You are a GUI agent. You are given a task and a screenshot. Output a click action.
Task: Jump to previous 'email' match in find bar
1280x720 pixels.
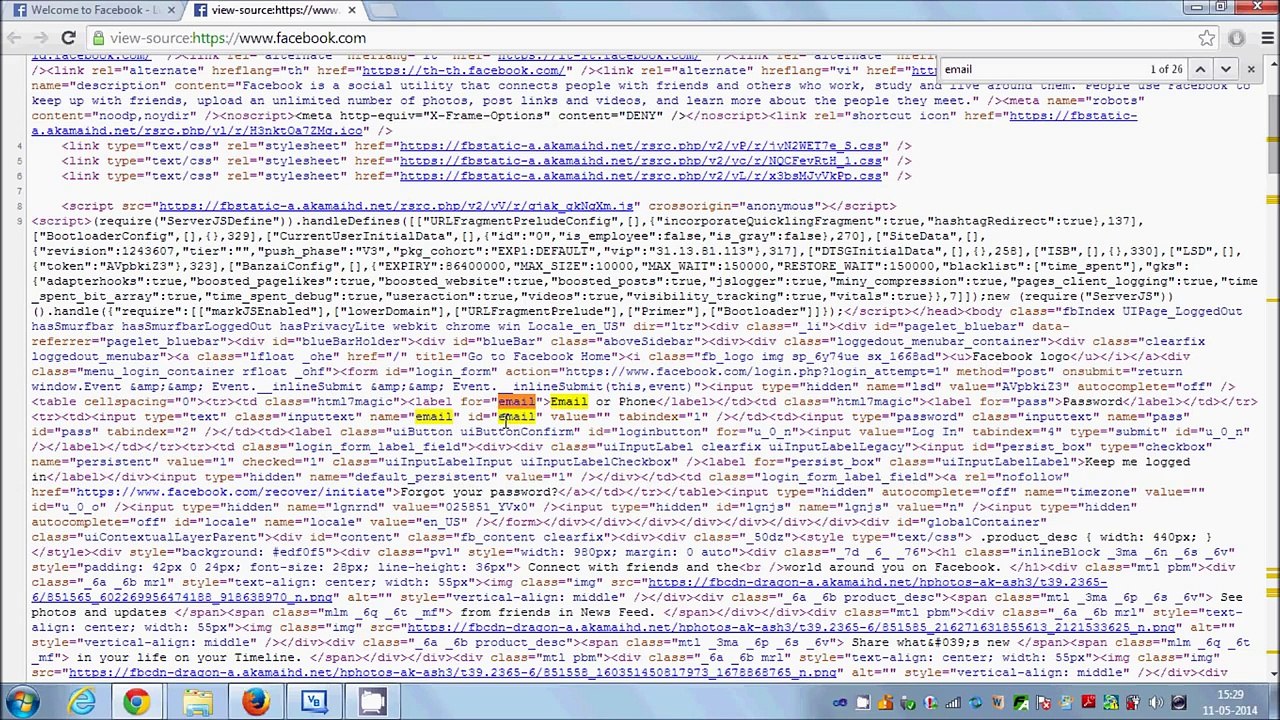click(1199, 69)
